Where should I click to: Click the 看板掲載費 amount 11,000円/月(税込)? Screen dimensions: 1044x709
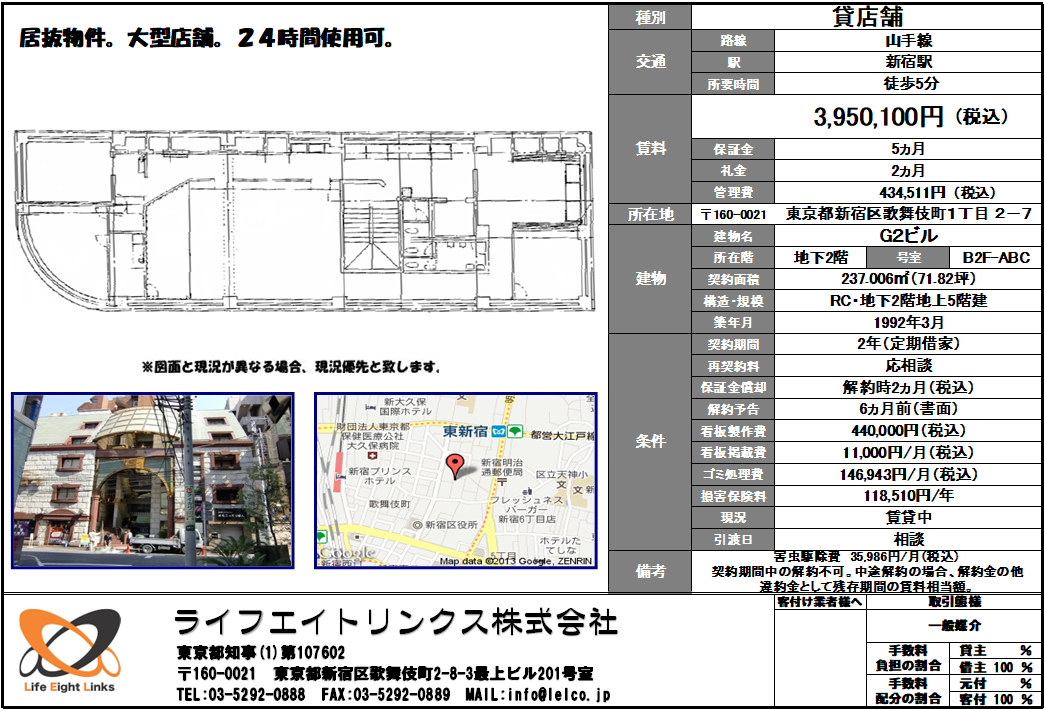tap(908, 453)
